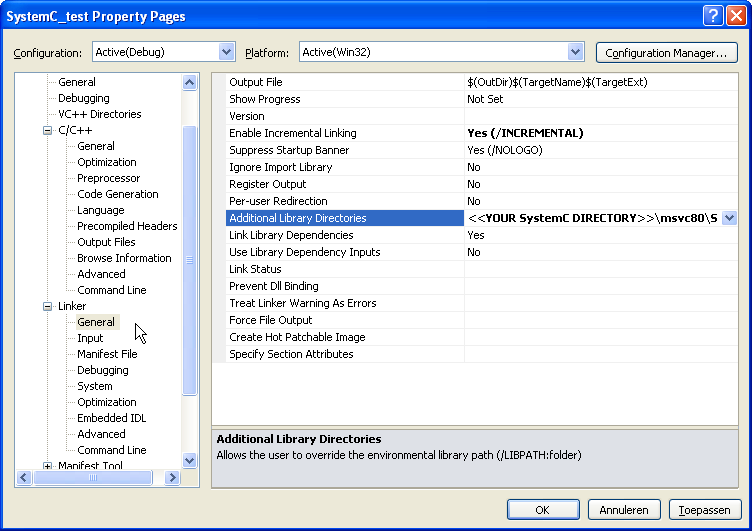Click the Help question mark title bar icon
This screenshot has height=531, width=752.
tap(712, 15)
